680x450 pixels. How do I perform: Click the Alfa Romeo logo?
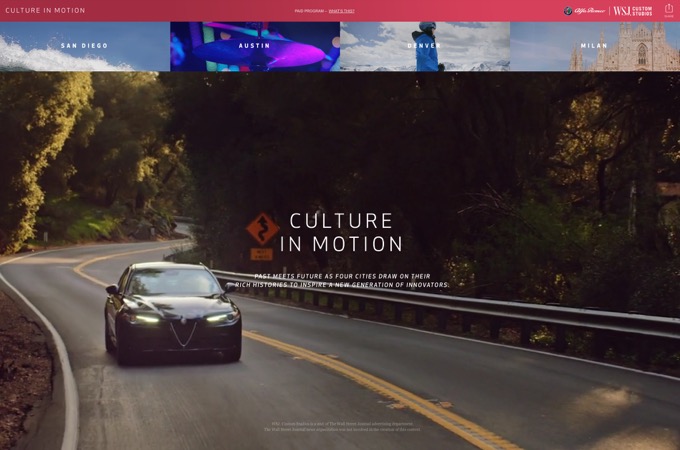click(584, 11)
